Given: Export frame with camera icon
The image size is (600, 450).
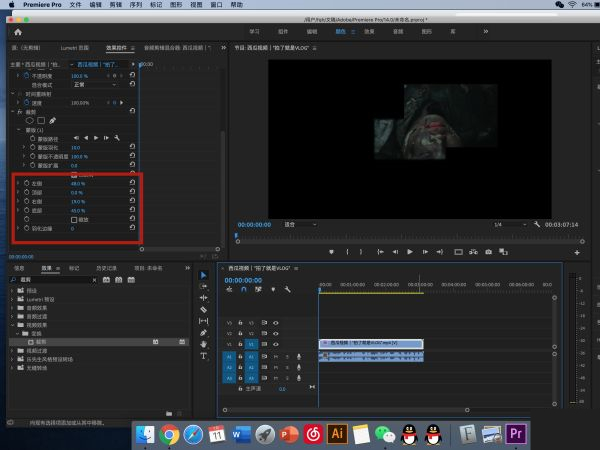Looking at the screenshot, I should [x=489, y=252].
